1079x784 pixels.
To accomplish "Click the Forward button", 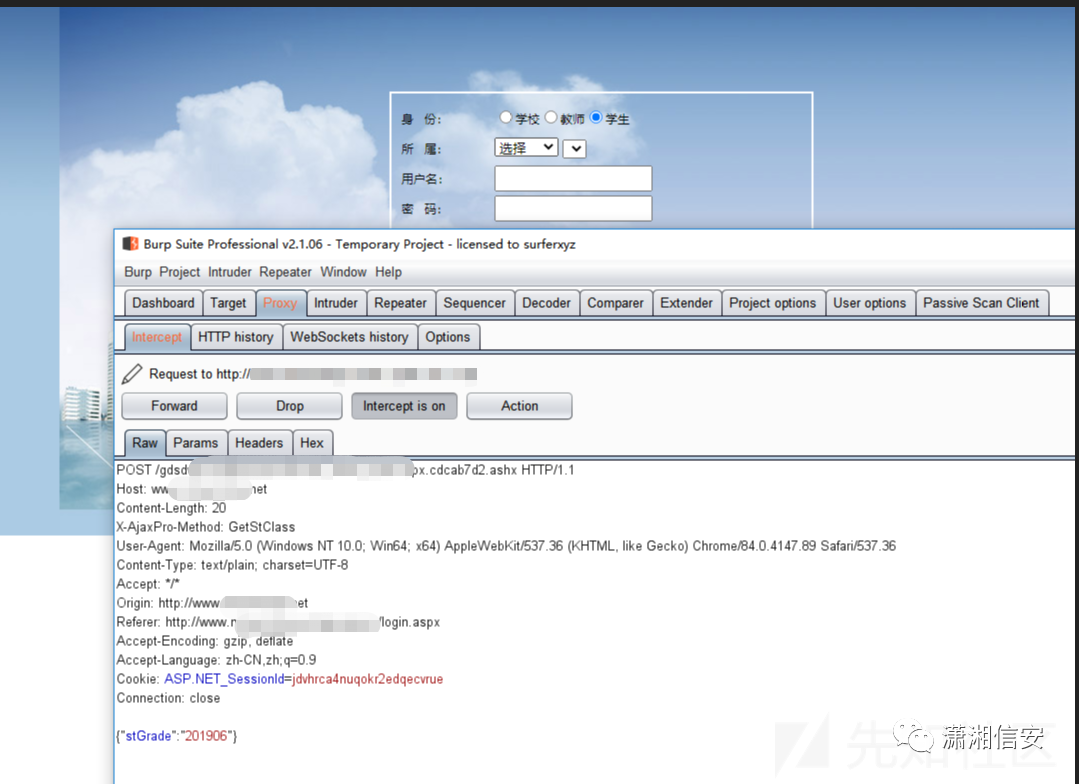I will coord(174,405).
